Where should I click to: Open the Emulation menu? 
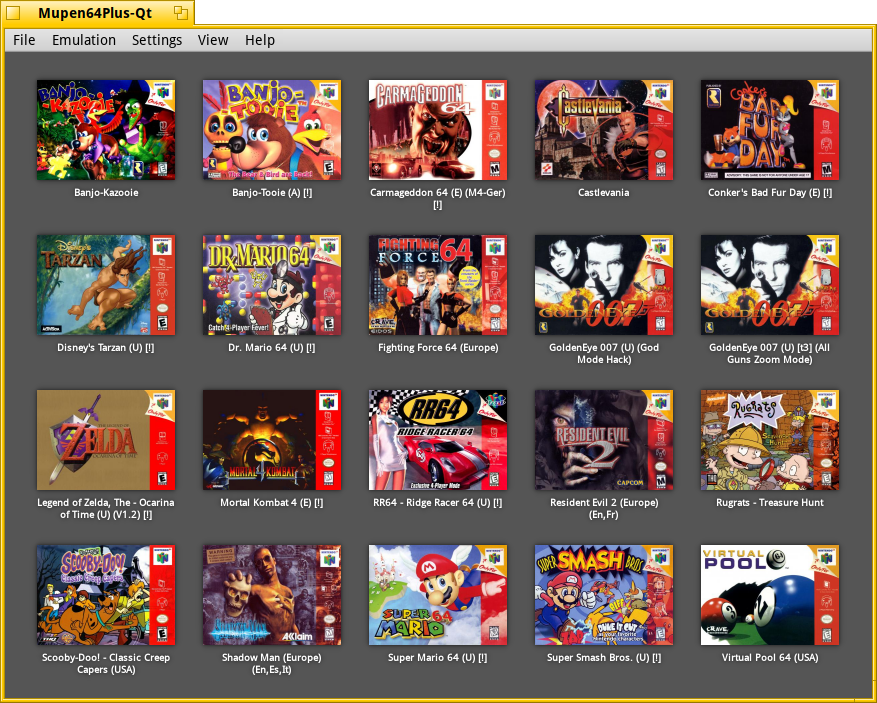tap(84, 40)
